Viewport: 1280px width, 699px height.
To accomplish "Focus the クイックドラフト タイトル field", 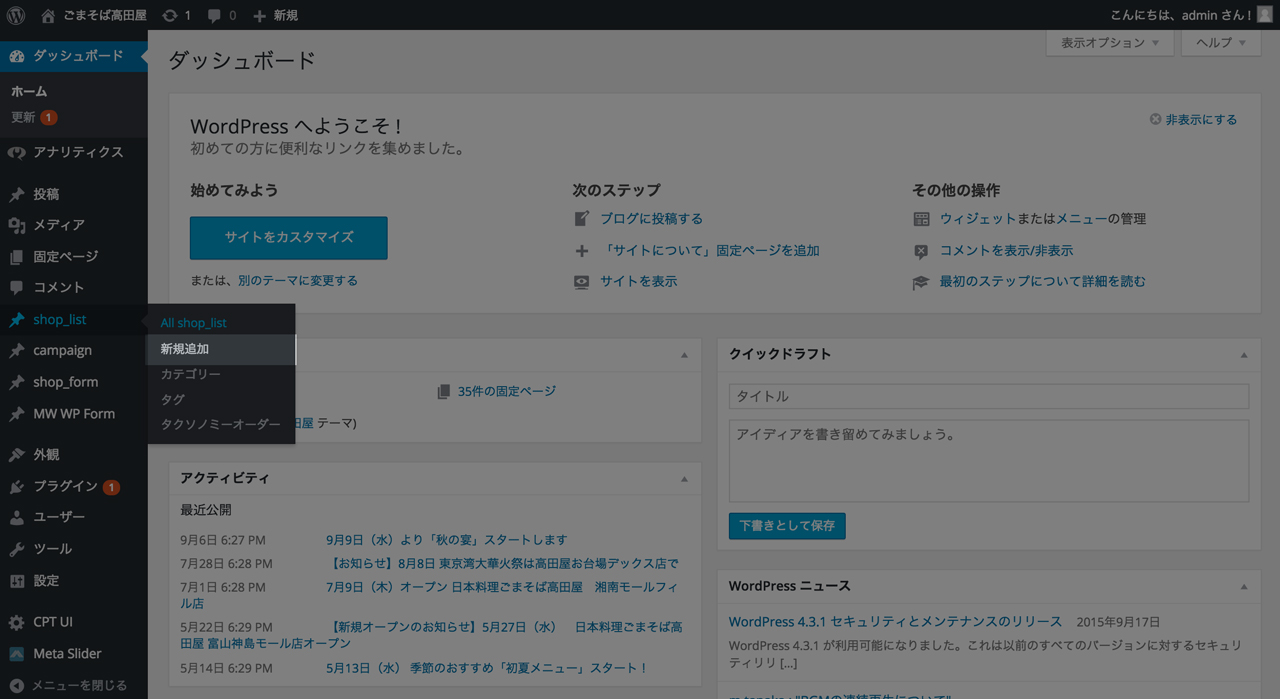I will click(989, 397).
